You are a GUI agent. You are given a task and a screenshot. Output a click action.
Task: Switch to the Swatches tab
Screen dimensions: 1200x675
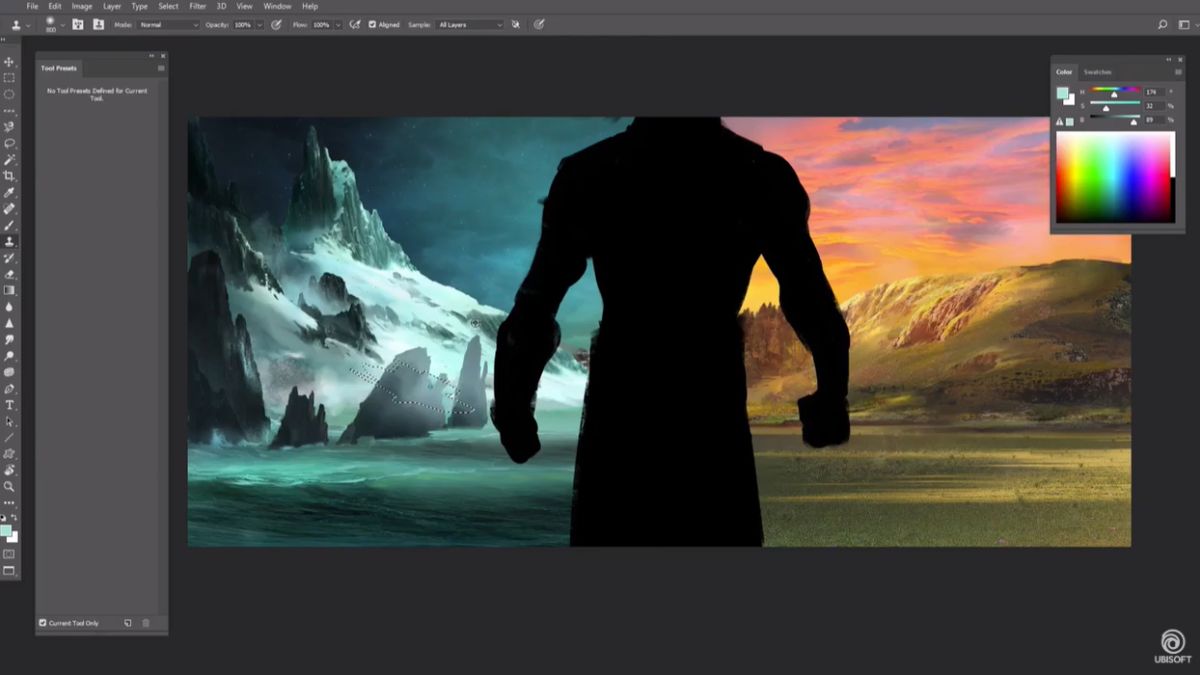pos(1098,72)
